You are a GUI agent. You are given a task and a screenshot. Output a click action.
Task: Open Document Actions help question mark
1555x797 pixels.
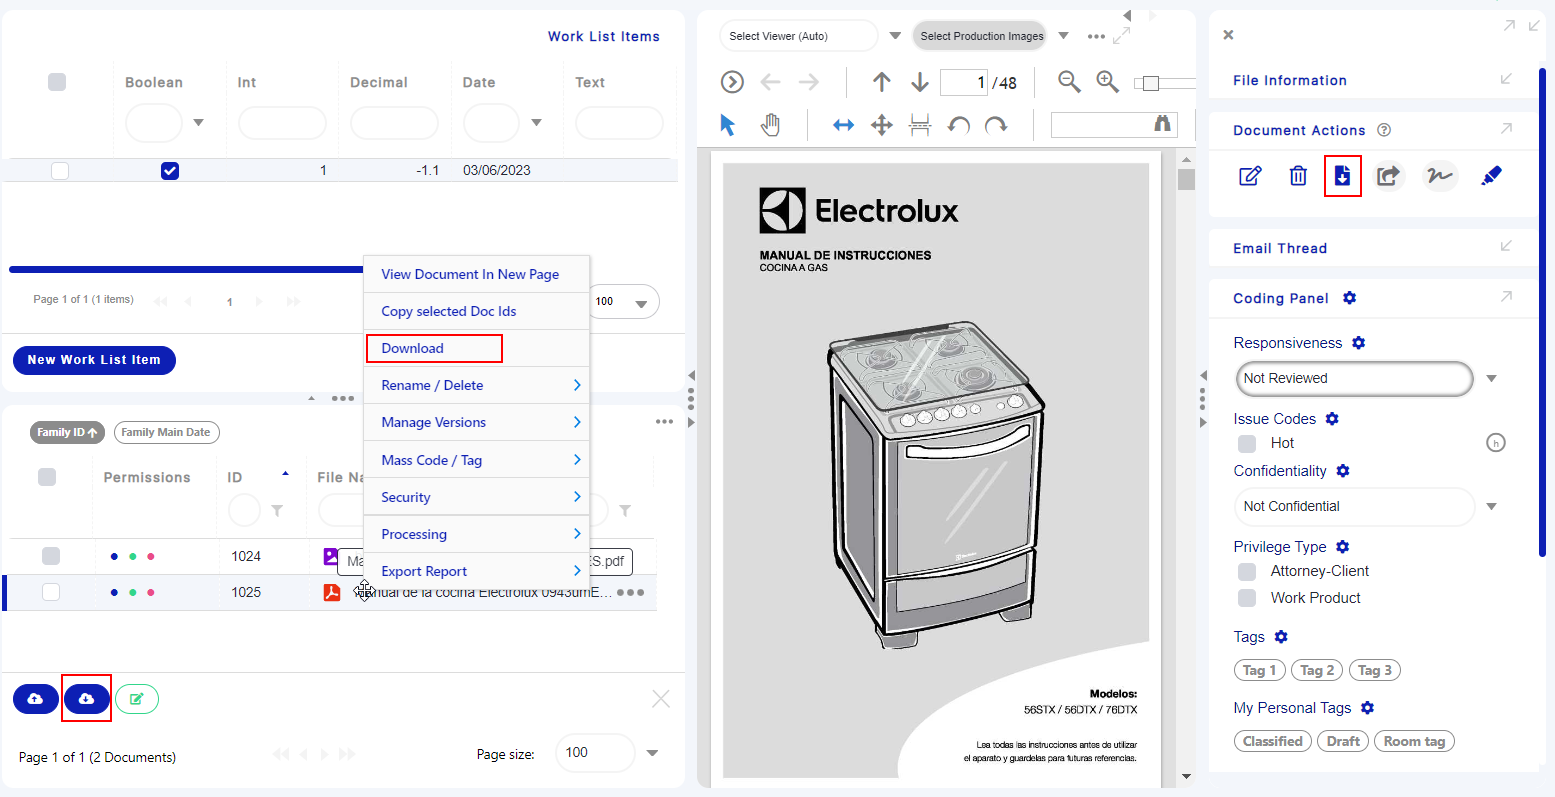click(1384, 130)
